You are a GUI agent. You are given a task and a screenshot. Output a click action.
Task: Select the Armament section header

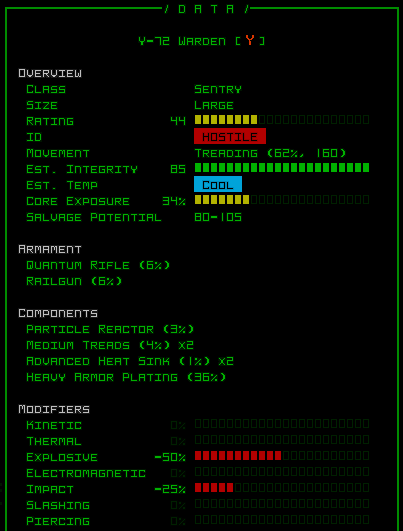[50, 249]
